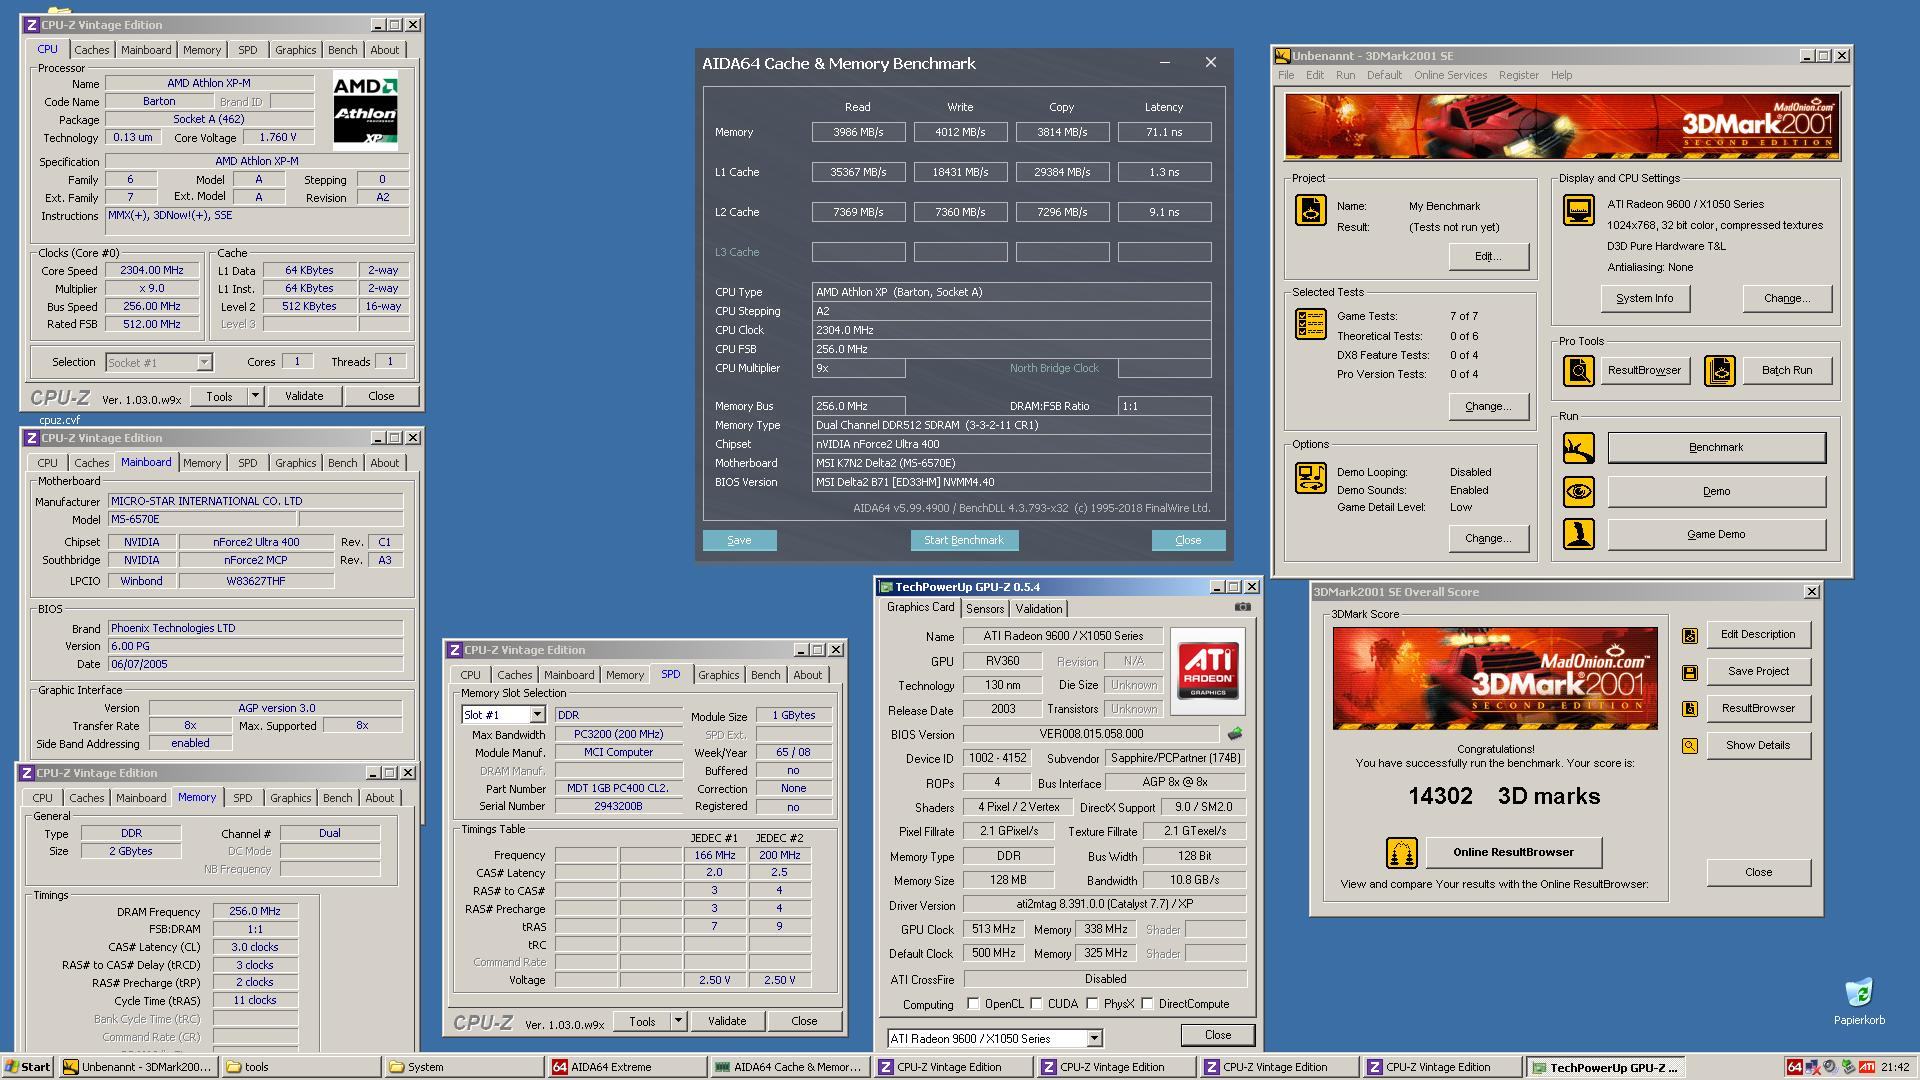This screenshot has height=1080, width=1920.
Task: Click the ResultBrowser magnifier icon in Pro Tools
Action: point(1579,371)
